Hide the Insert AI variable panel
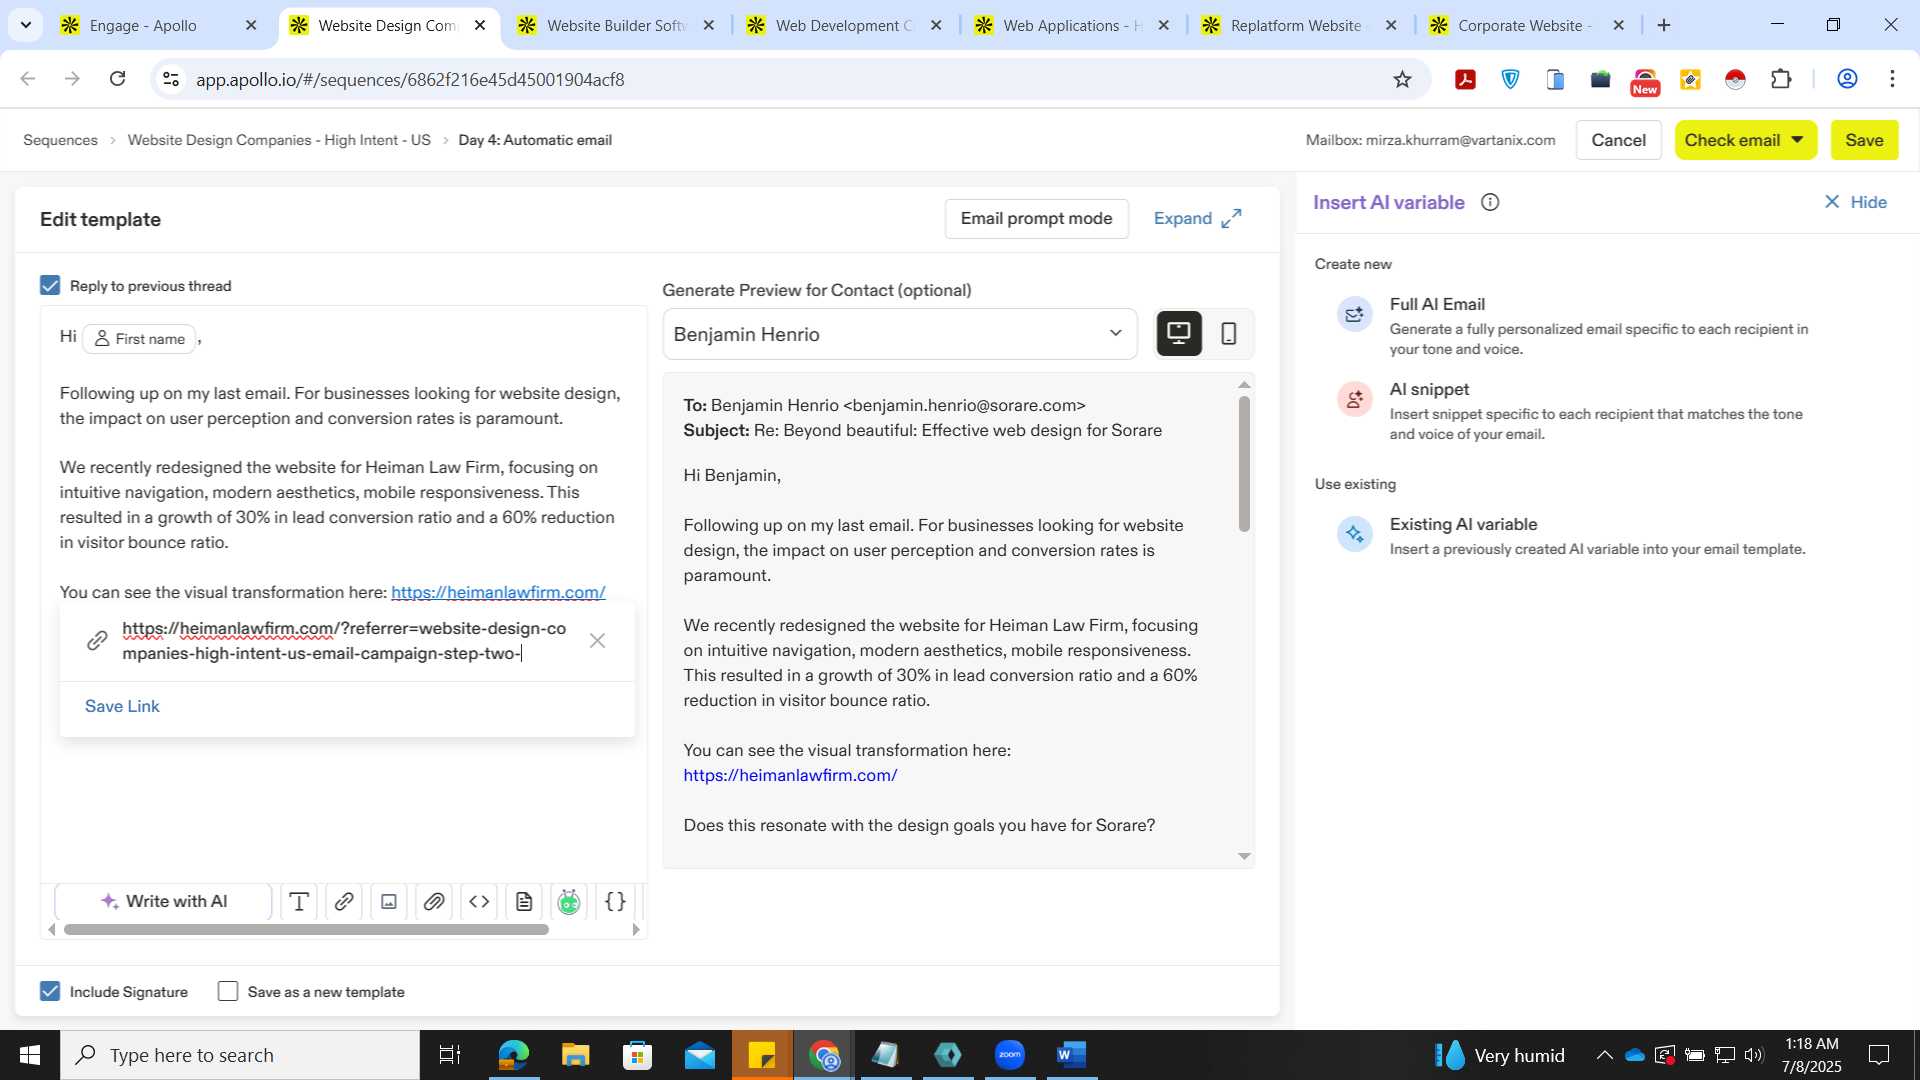The height and width of the screenshot is (1080, 1920). point(1855,202)
